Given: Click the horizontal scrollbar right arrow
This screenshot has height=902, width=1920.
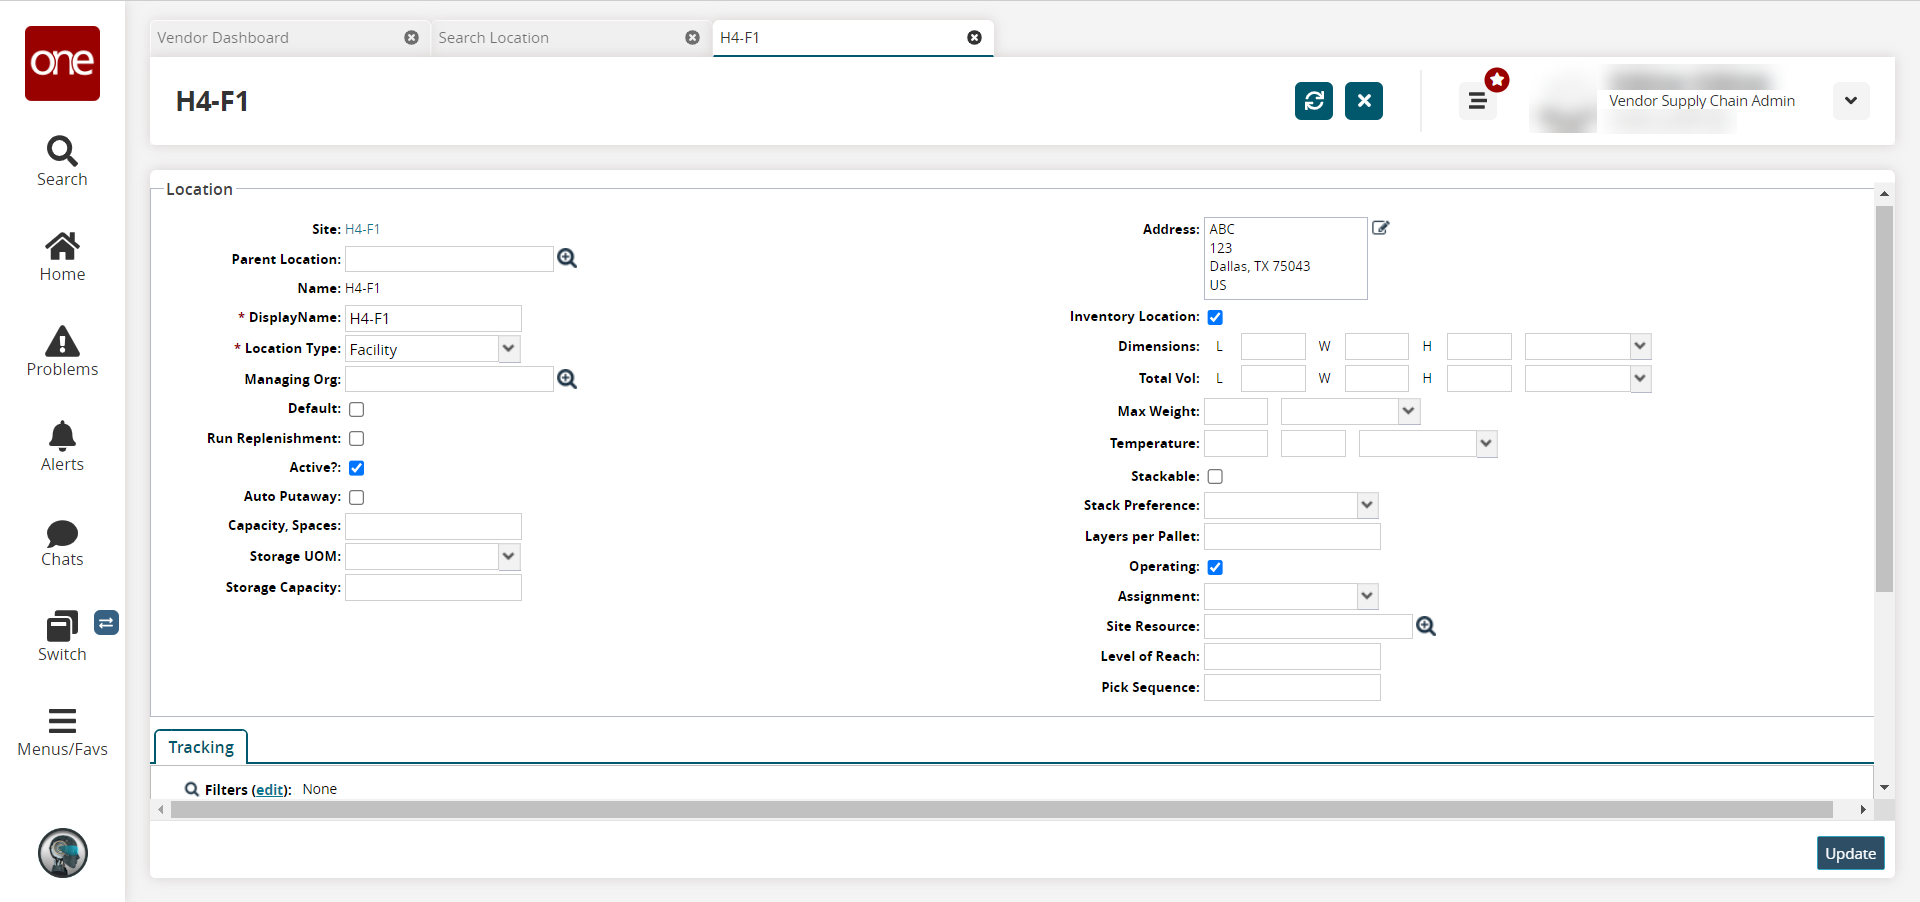Looking at the screenshot, I should 1863,809.
